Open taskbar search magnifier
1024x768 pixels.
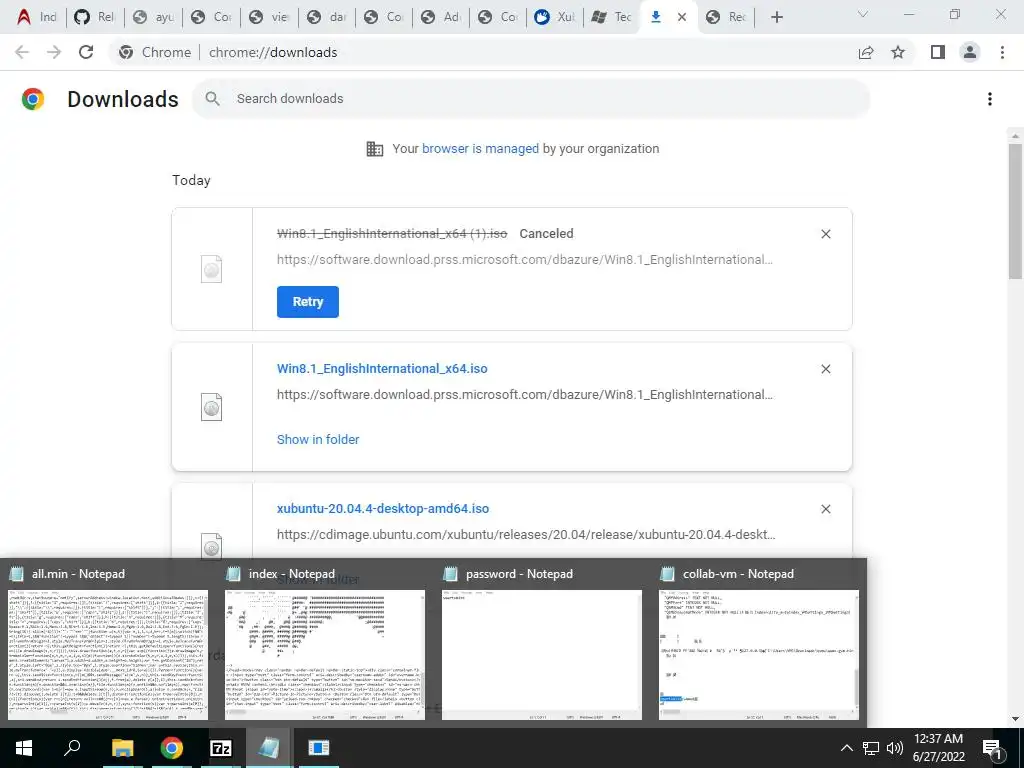72,748
